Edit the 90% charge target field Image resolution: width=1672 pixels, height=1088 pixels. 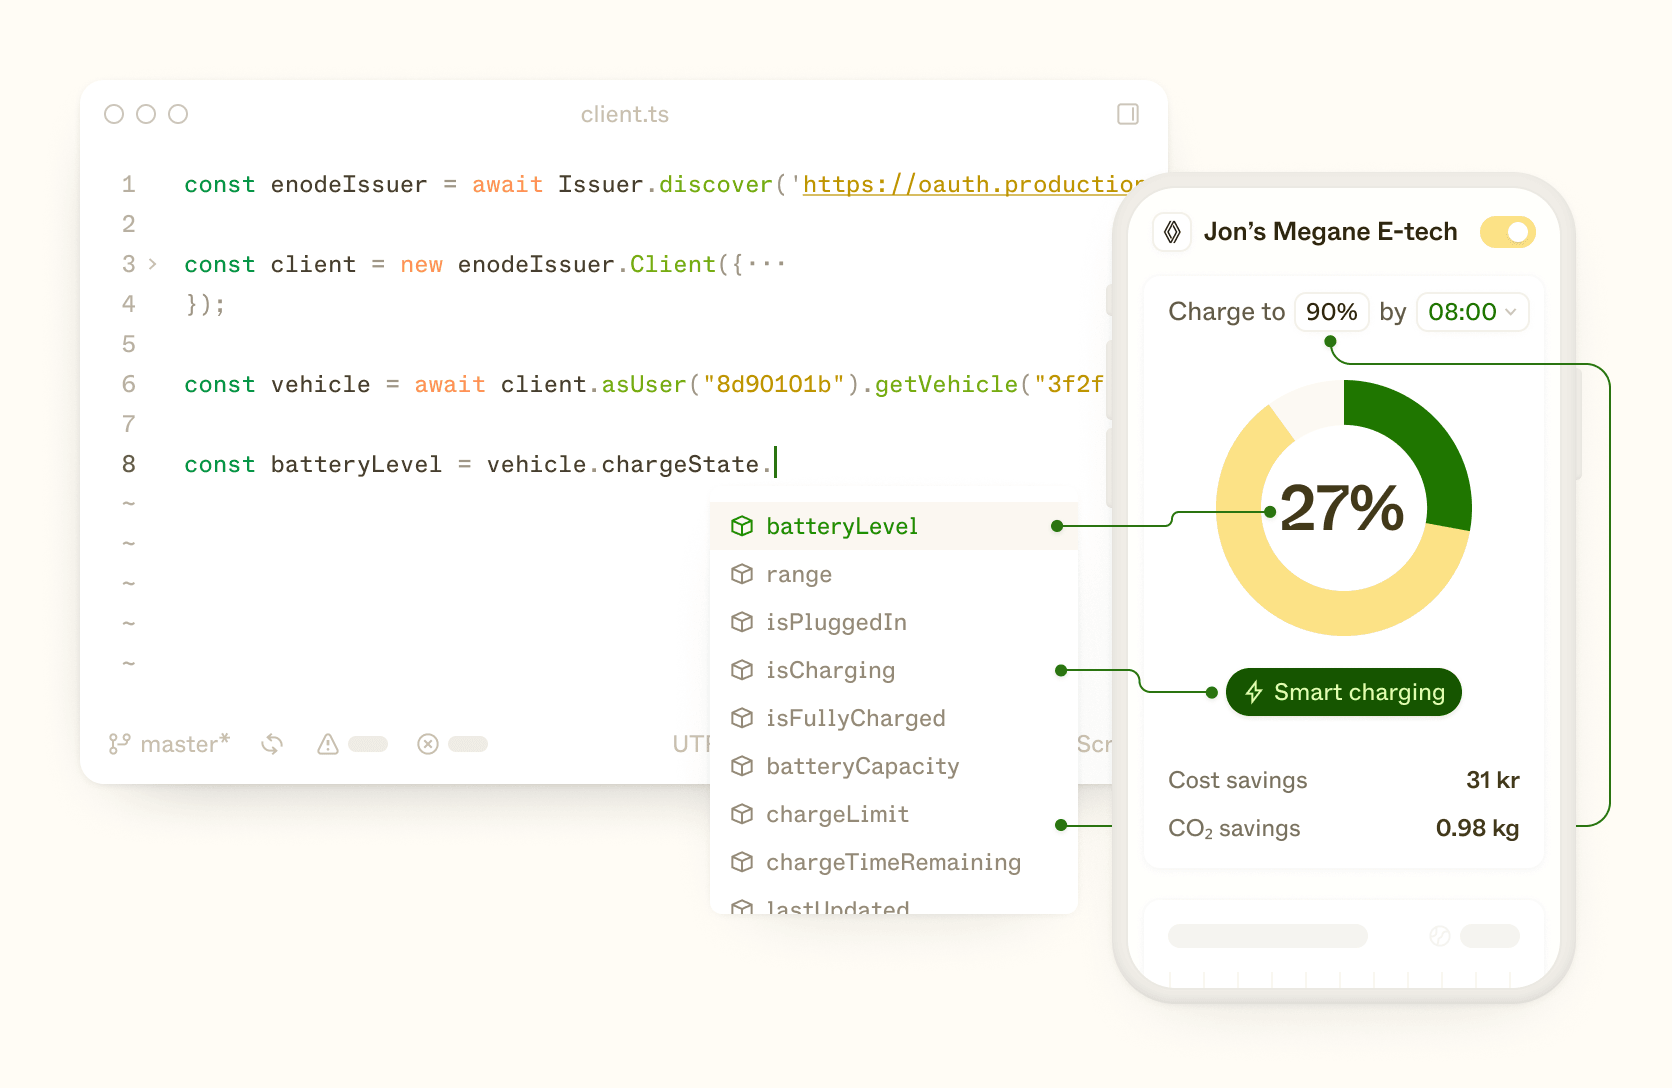pos(1332,312)
